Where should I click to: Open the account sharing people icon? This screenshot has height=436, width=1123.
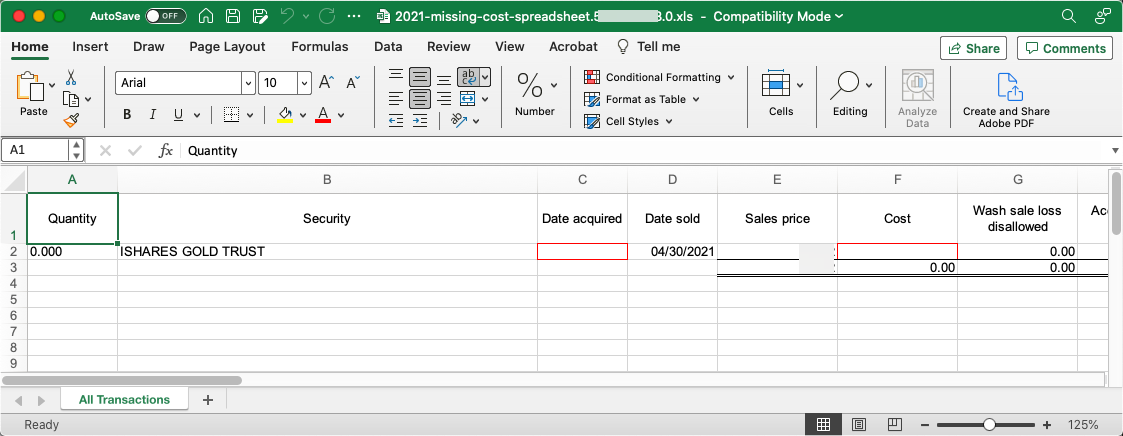1102,16
